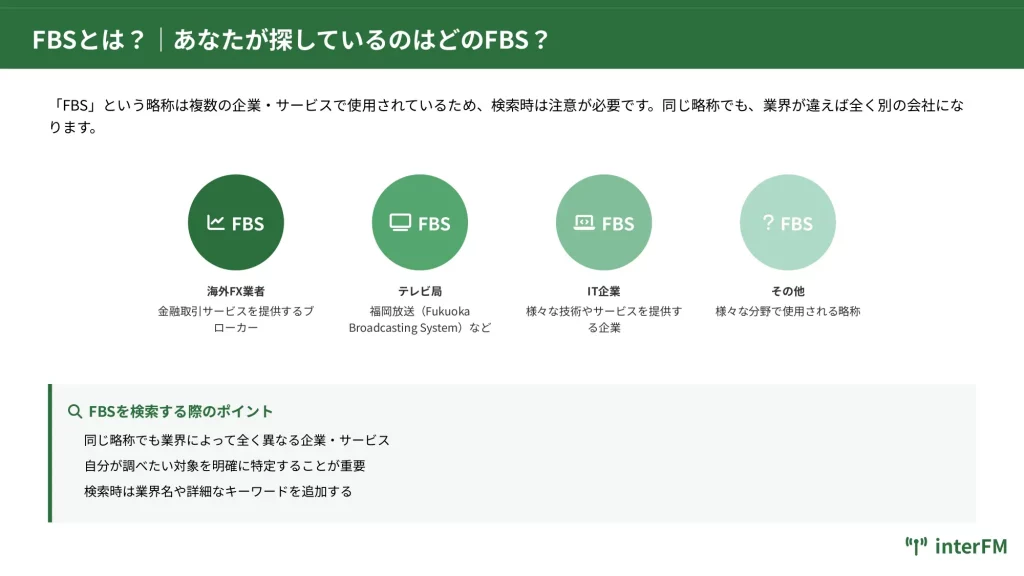Click the subtitle あなたが探しているのはどのFBS？
Screen dimensions: 1024x576
pyautogui.click(x=361, y=40)
